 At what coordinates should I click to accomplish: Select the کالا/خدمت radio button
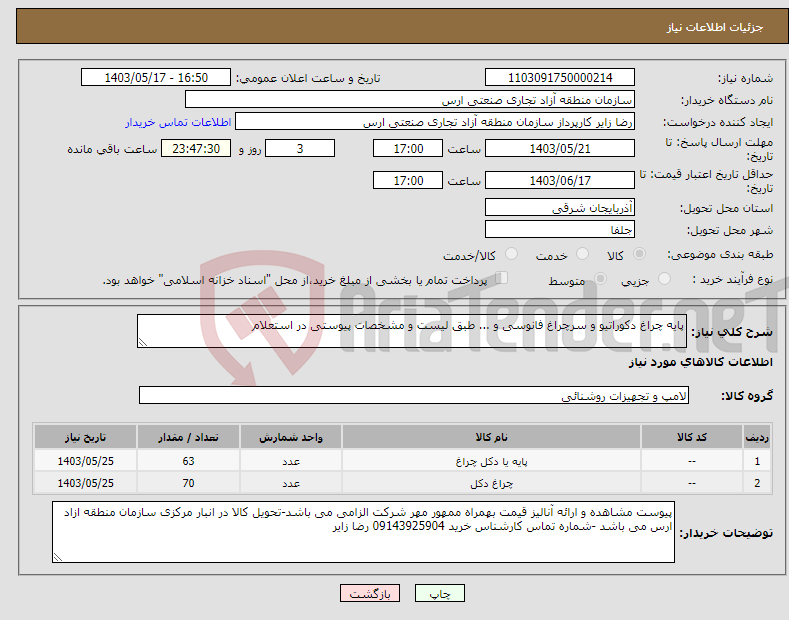tap(511, 254)
